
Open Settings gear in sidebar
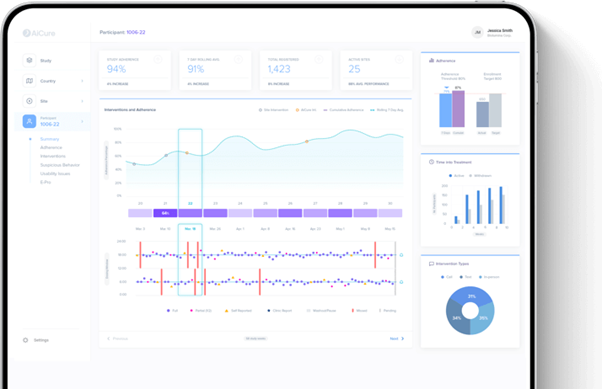tap(25, 340)
